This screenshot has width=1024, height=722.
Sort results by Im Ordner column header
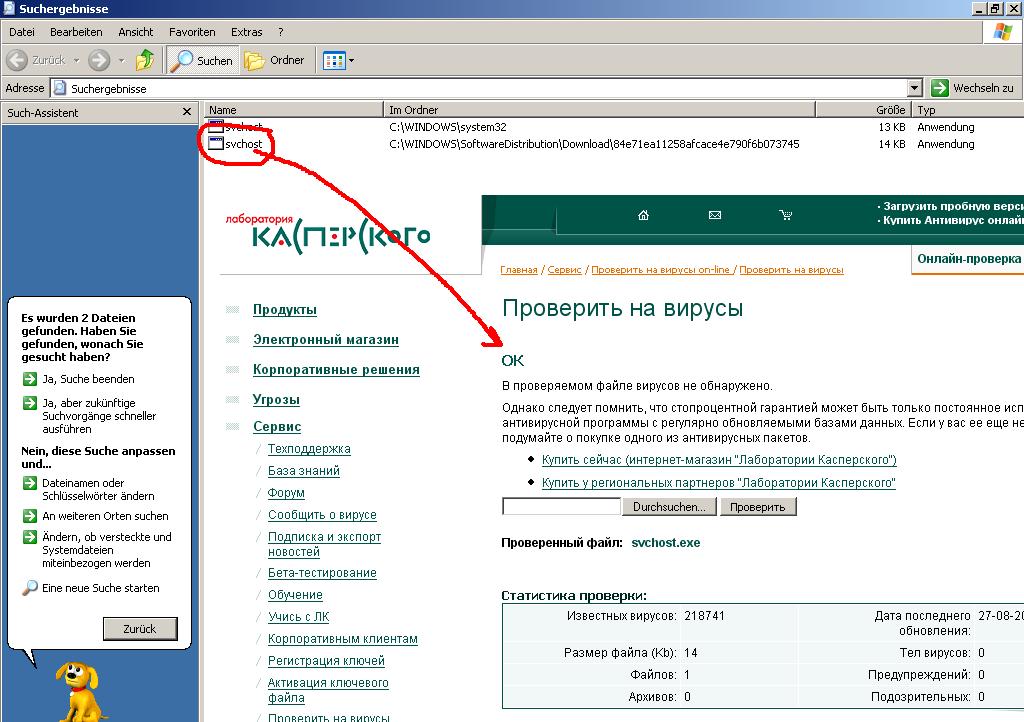click(600, 110)
